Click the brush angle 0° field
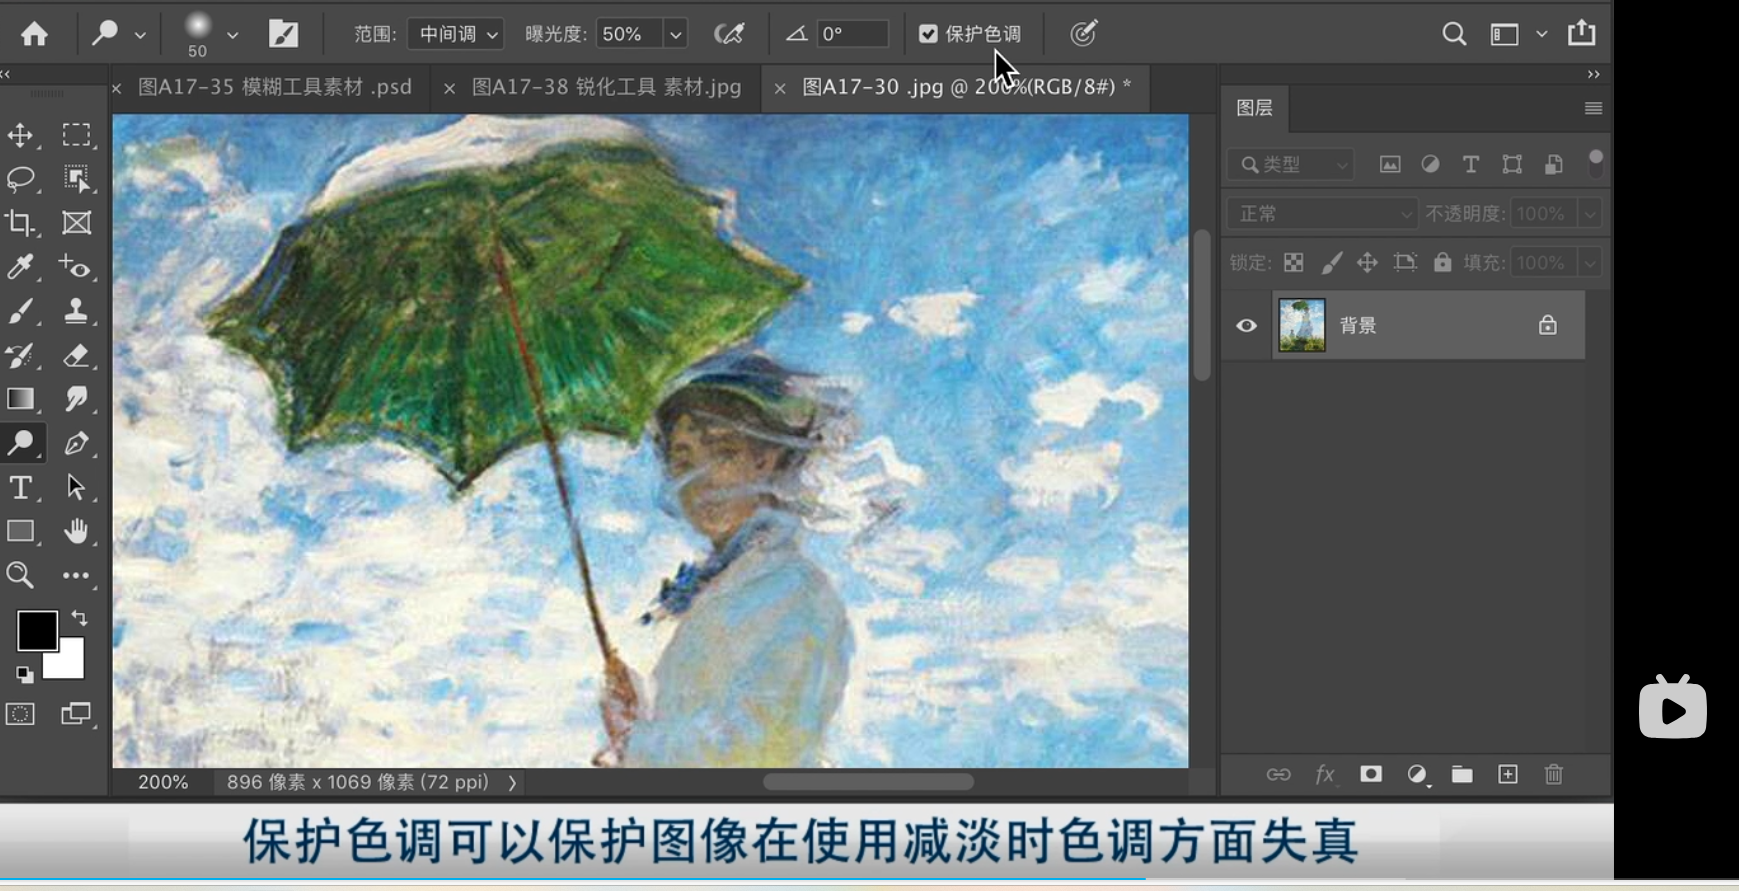The width and height of the screenshot is (1739, 891). coord(853,34)
